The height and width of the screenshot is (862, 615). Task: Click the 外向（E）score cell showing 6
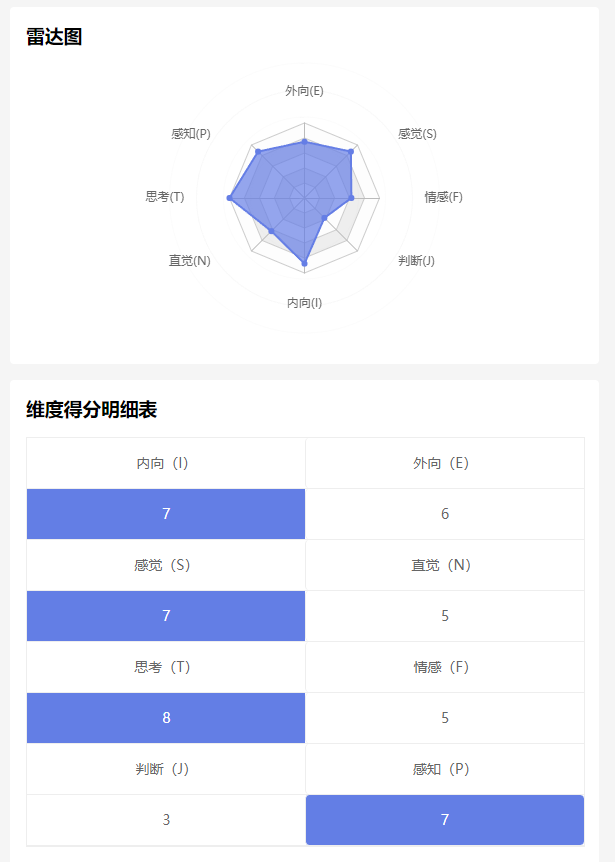pos(445,514)
